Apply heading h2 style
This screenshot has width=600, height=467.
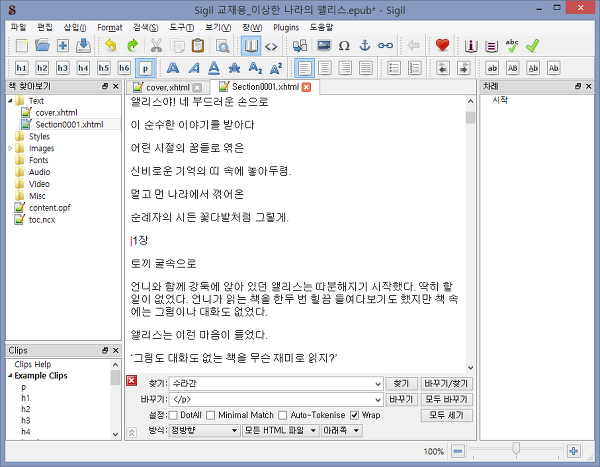coord(42,68)
